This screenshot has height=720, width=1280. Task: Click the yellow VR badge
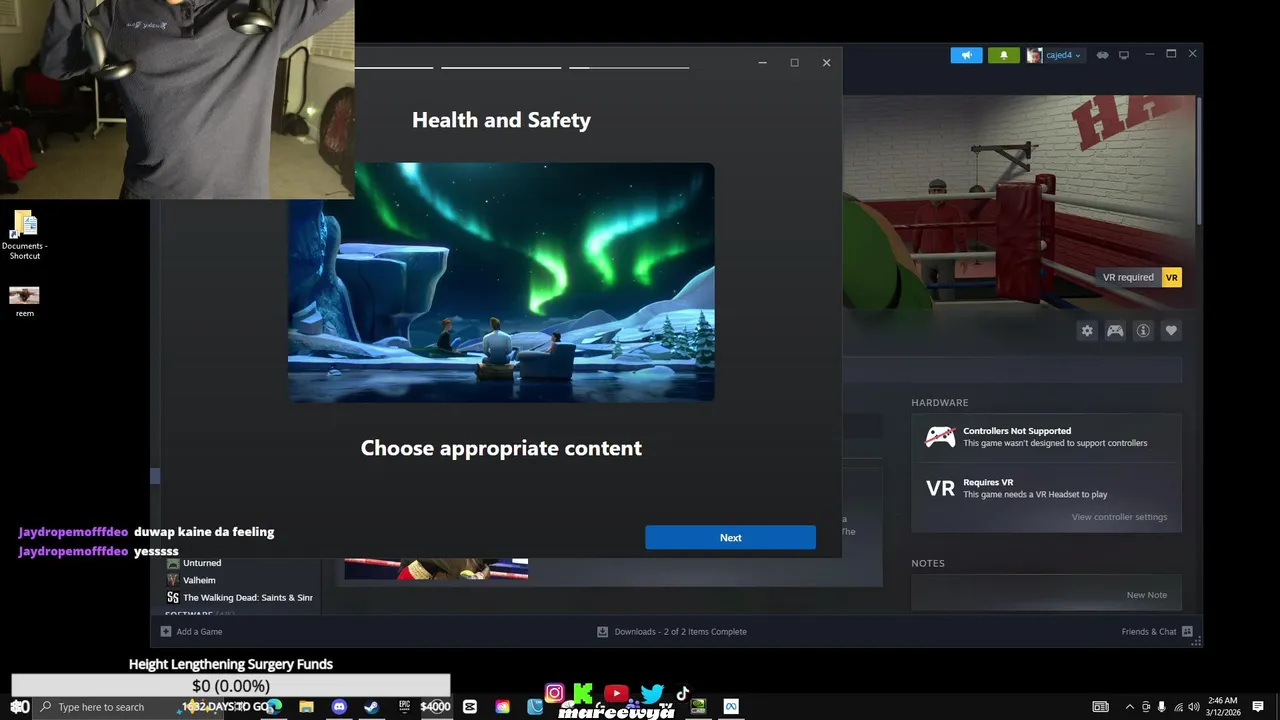pos(1171,277)
